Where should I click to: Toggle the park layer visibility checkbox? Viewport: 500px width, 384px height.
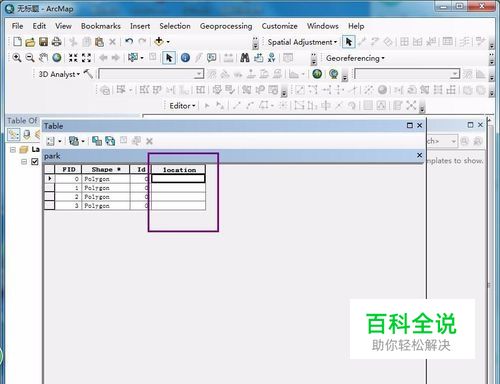point(35,162)
